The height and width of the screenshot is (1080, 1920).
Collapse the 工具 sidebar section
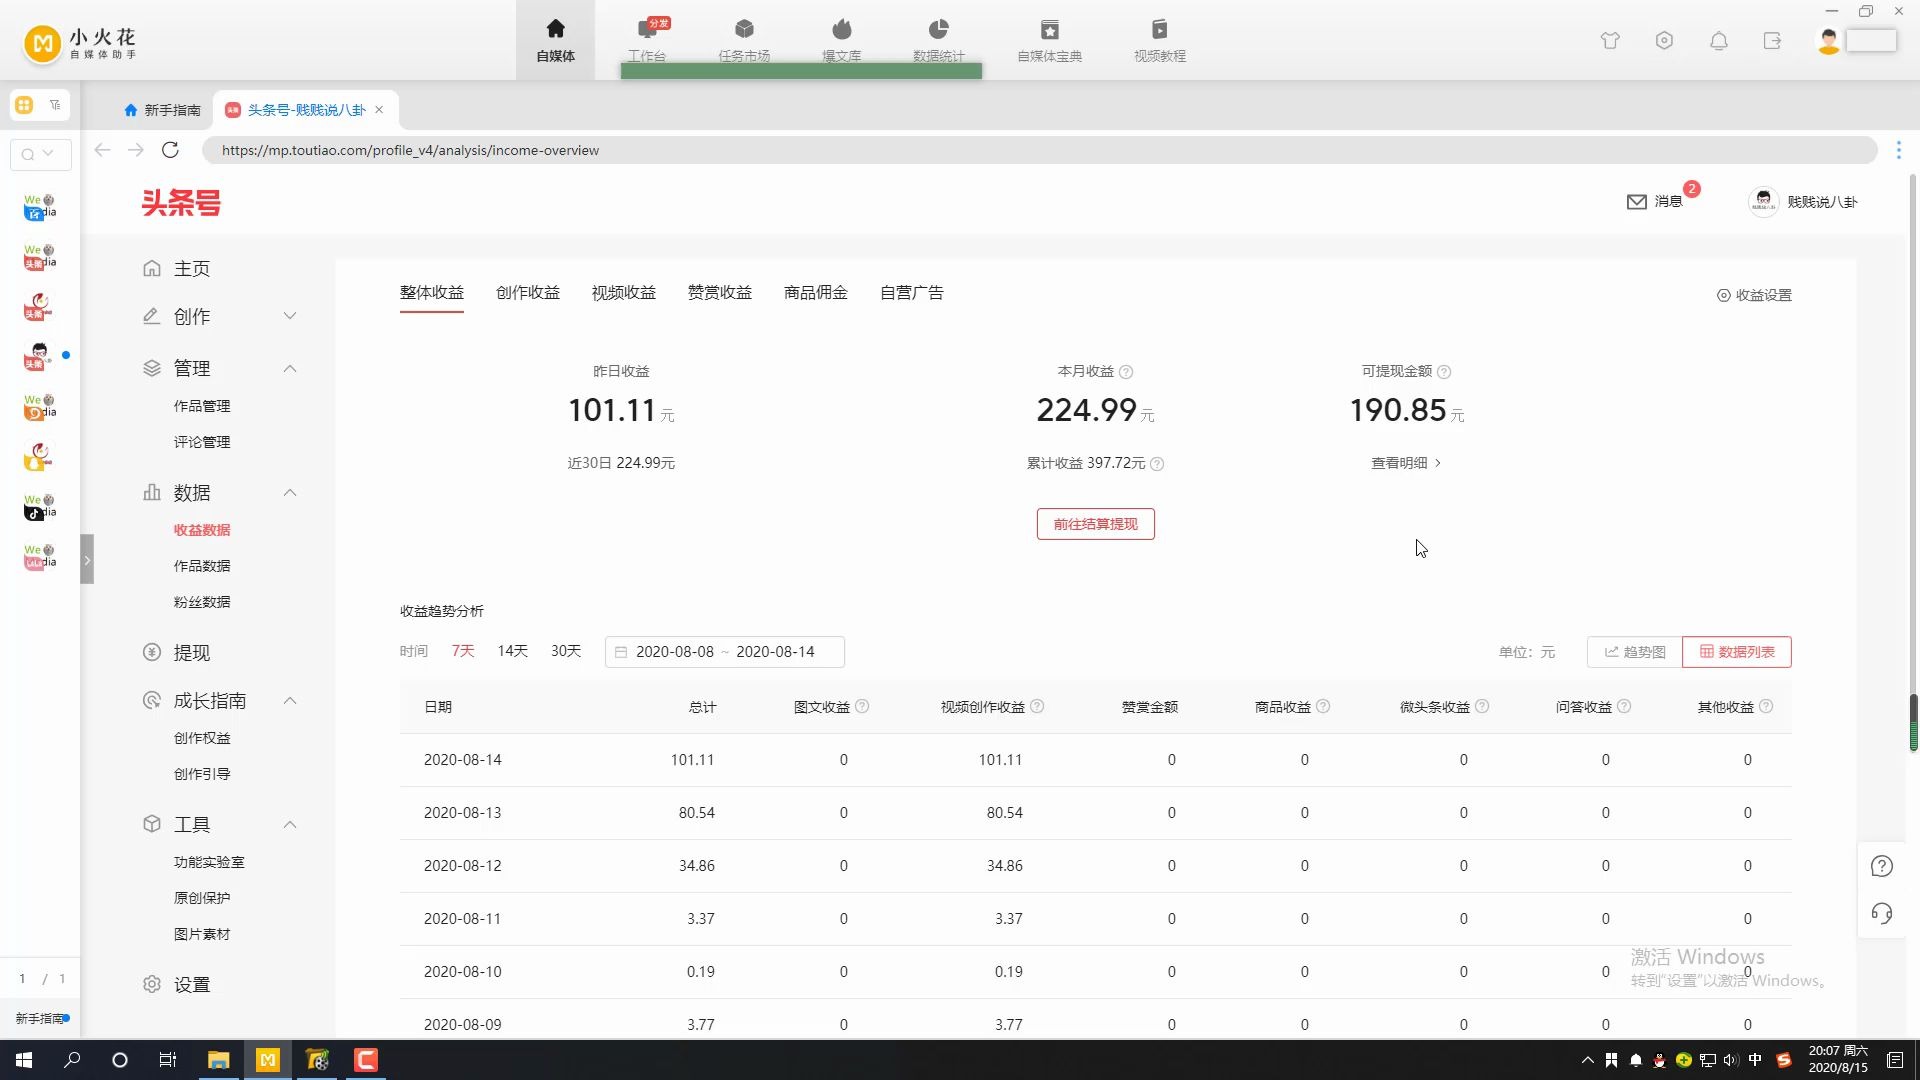pyautogui.click(x=290, y=824)
